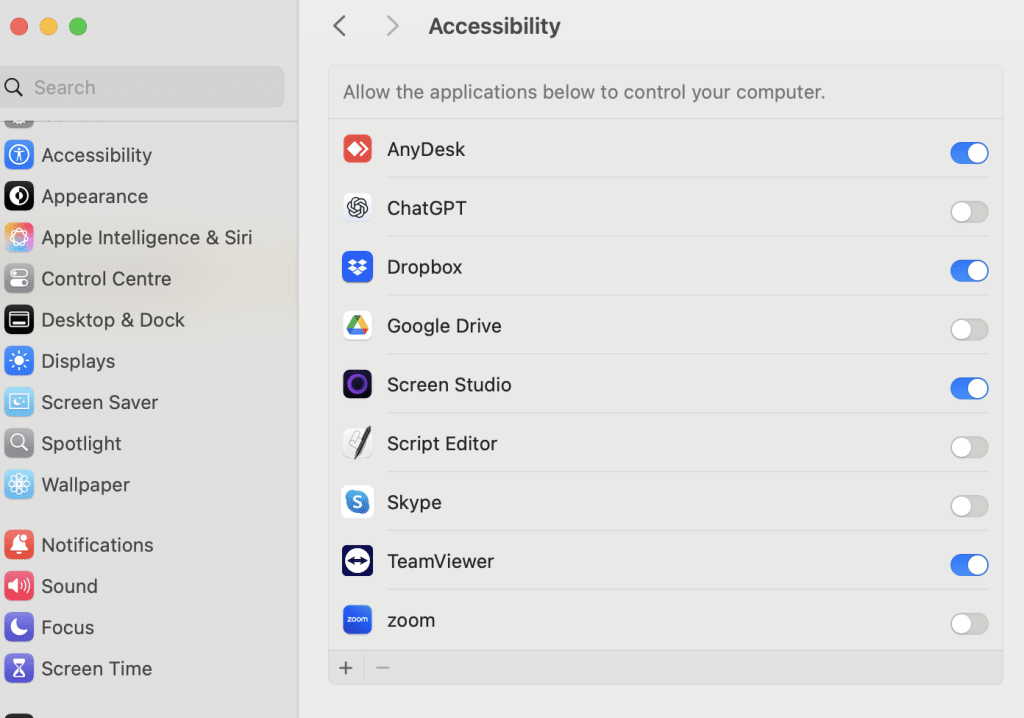Enable the zoom toggle
This screenshot has width=1024, height=718.
[x=969, y=623]
